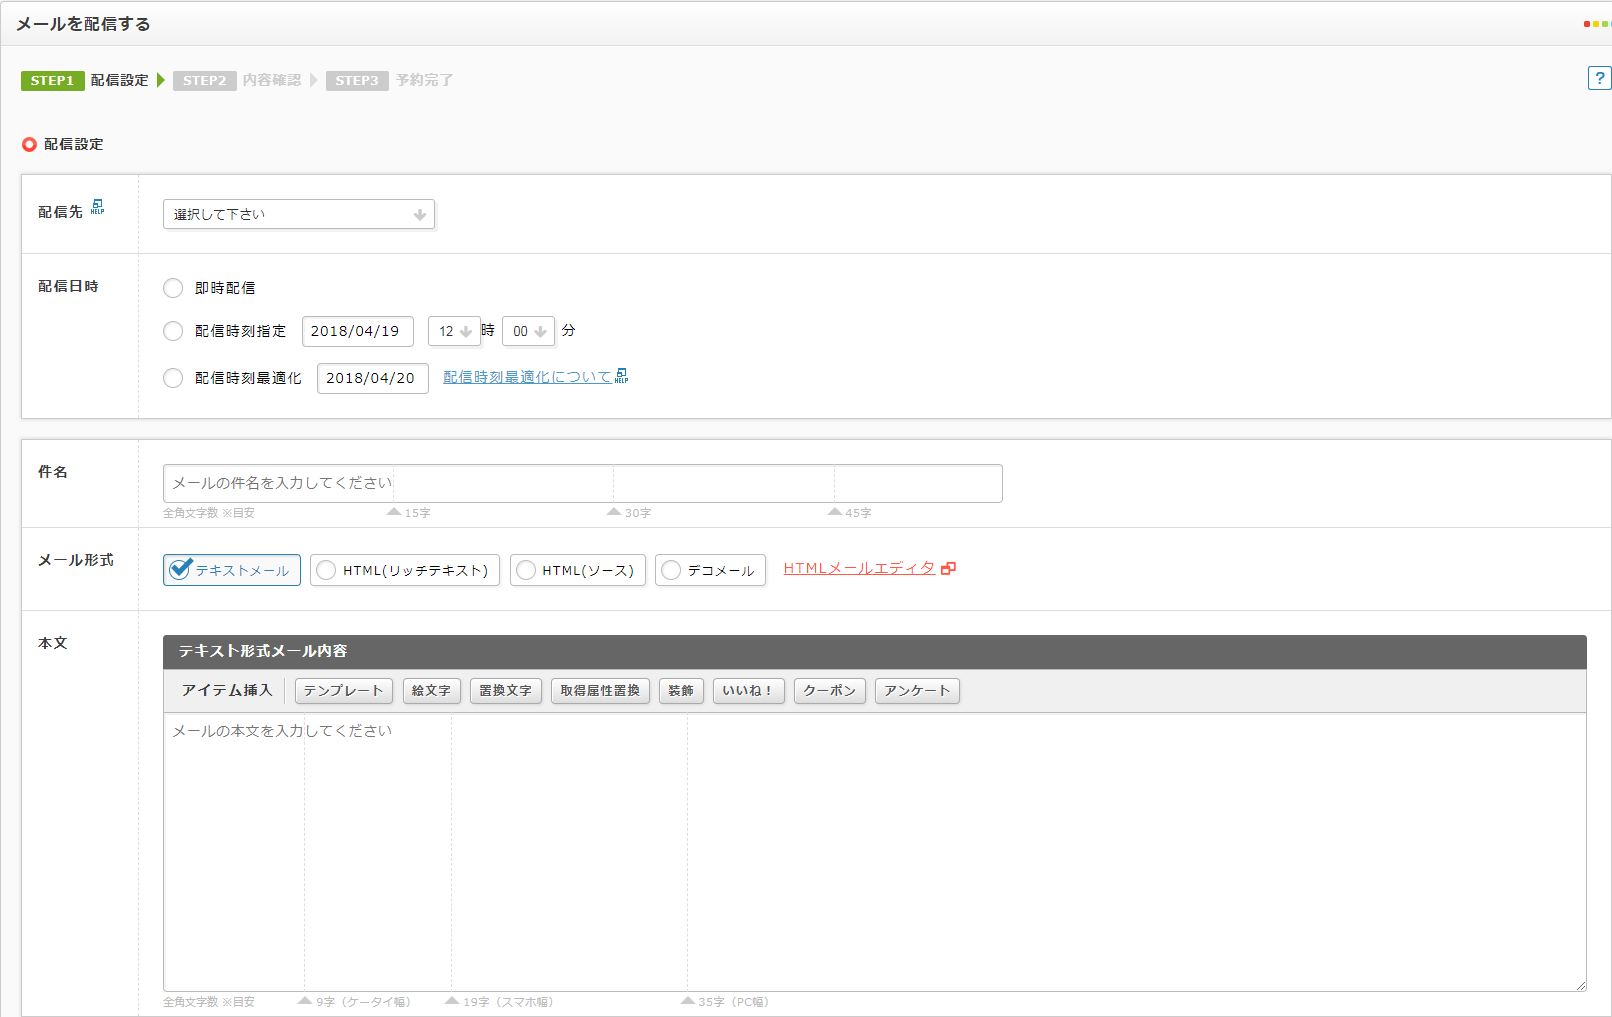Click the いいね！ button
1612x1017 pixels.
pos(749,691)
